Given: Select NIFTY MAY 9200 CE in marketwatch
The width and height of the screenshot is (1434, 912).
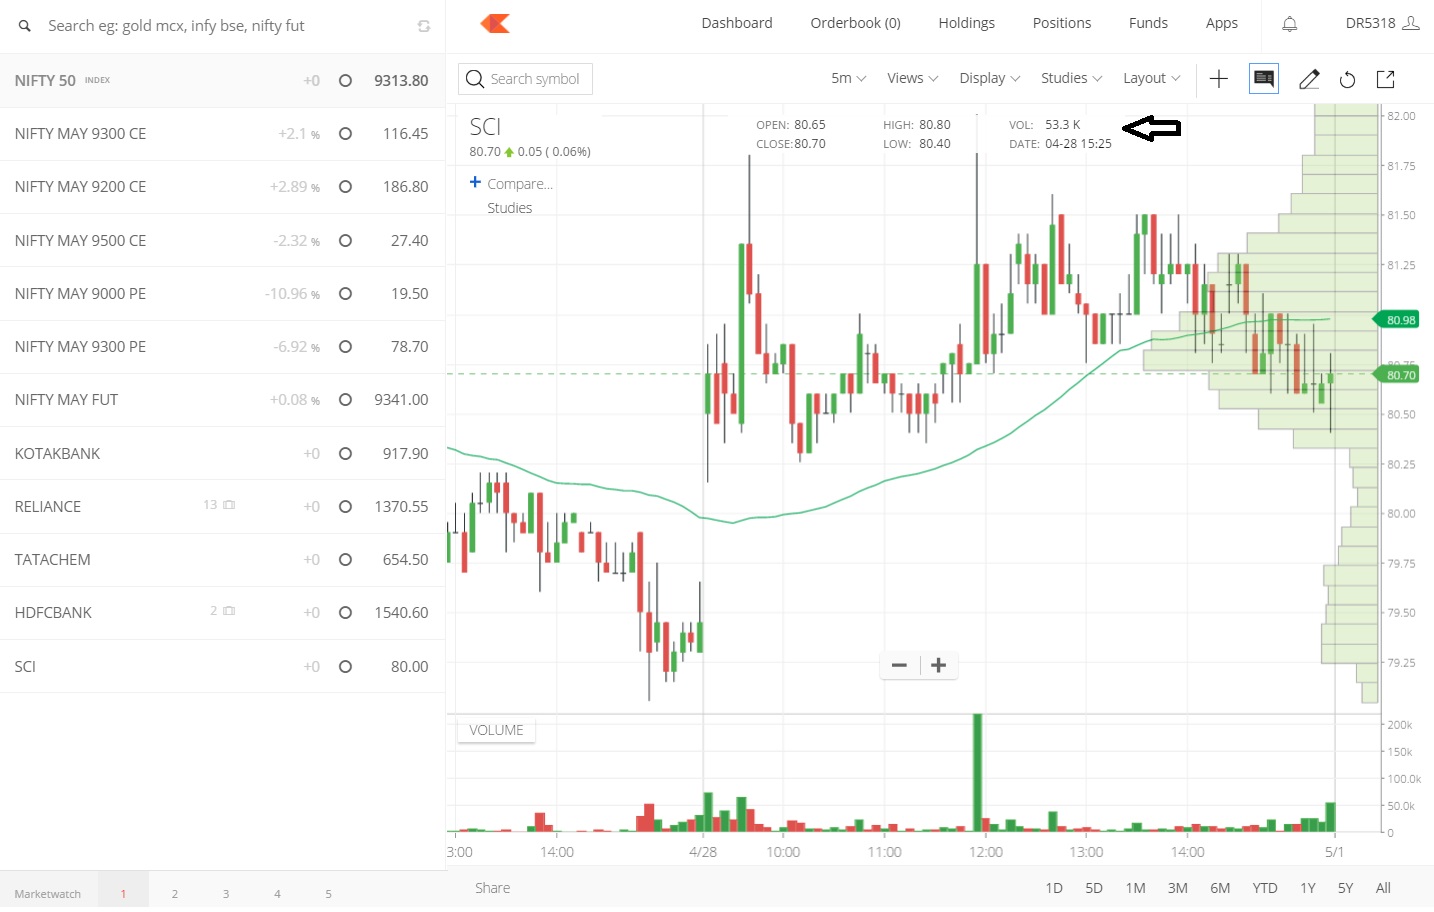Looking at the screenshot, I should [x=222, y=187].
